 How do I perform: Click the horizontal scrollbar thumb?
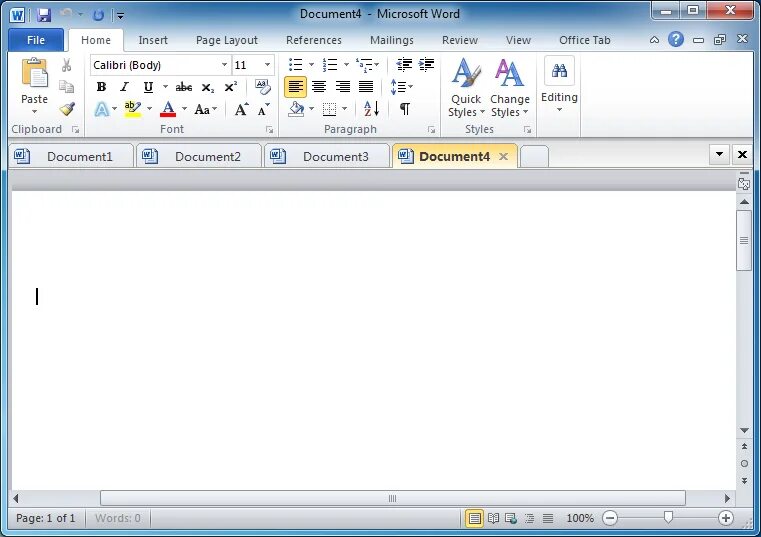click(x=393, y=498)
